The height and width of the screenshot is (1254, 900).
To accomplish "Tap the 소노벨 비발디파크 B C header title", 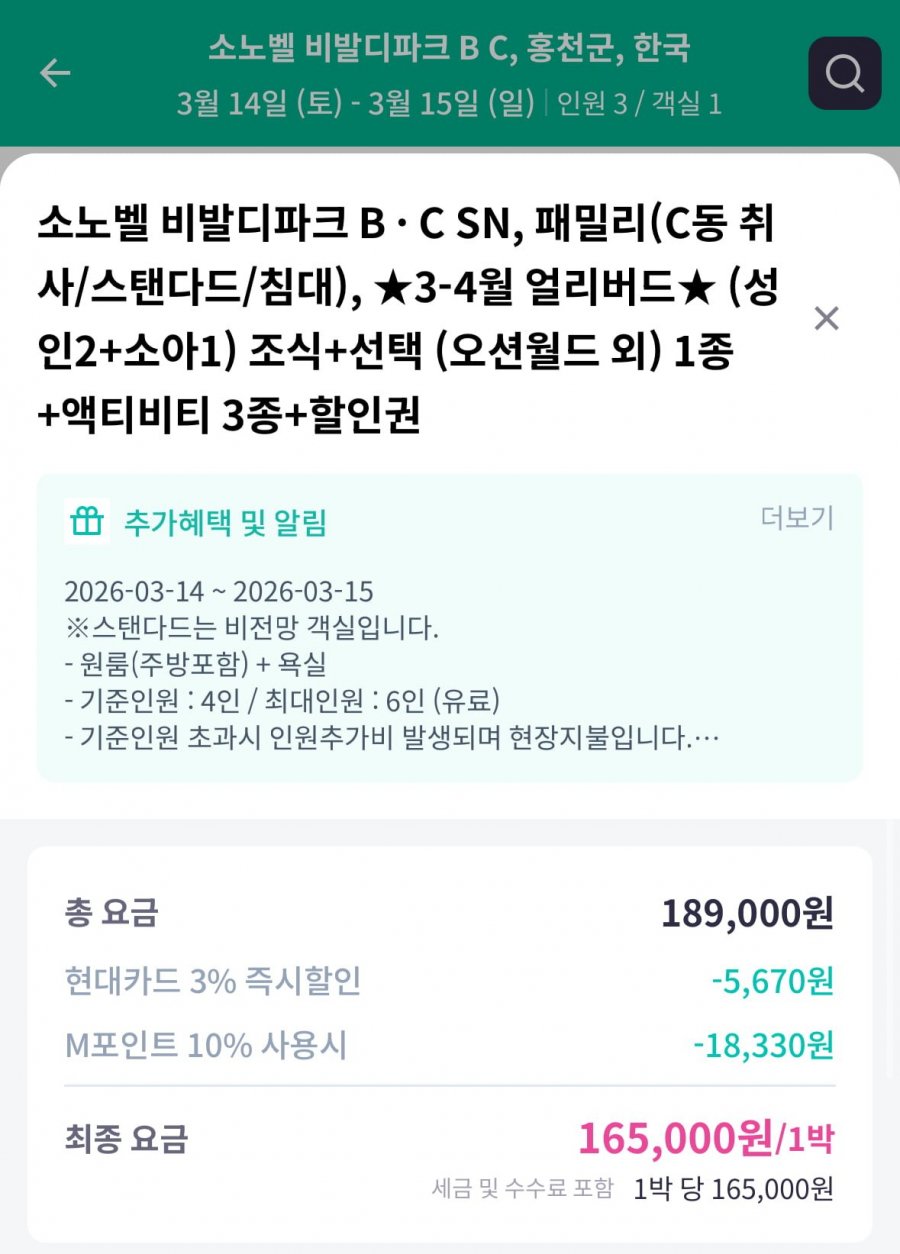I will click(449, 47).
